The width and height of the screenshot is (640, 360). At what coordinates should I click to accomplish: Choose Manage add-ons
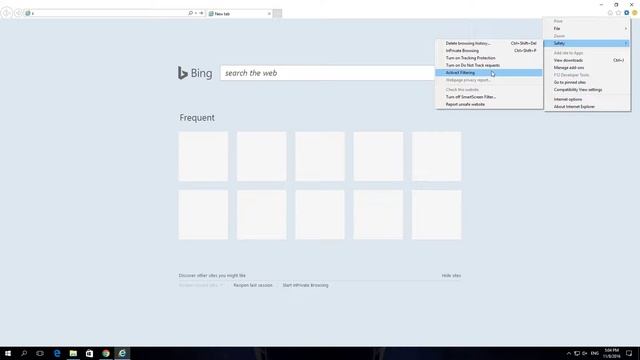point(587,68)
